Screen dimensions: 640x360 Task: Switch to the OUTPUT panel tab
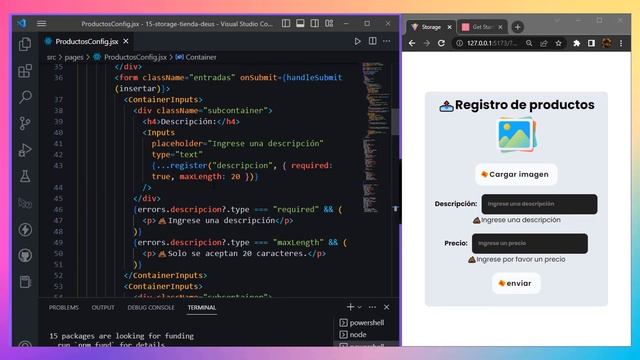click(x=103, y=307)
